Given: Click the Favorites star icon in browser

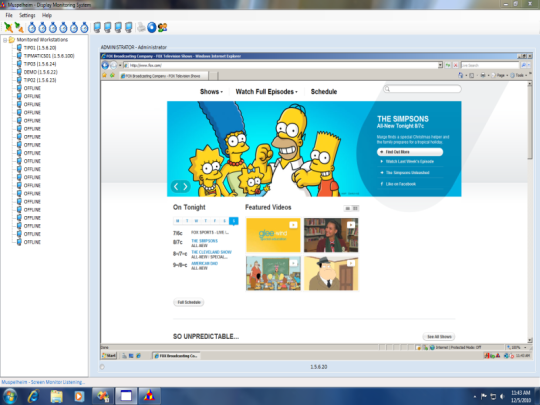Looking at the screenshot, I should pos(104,75).
